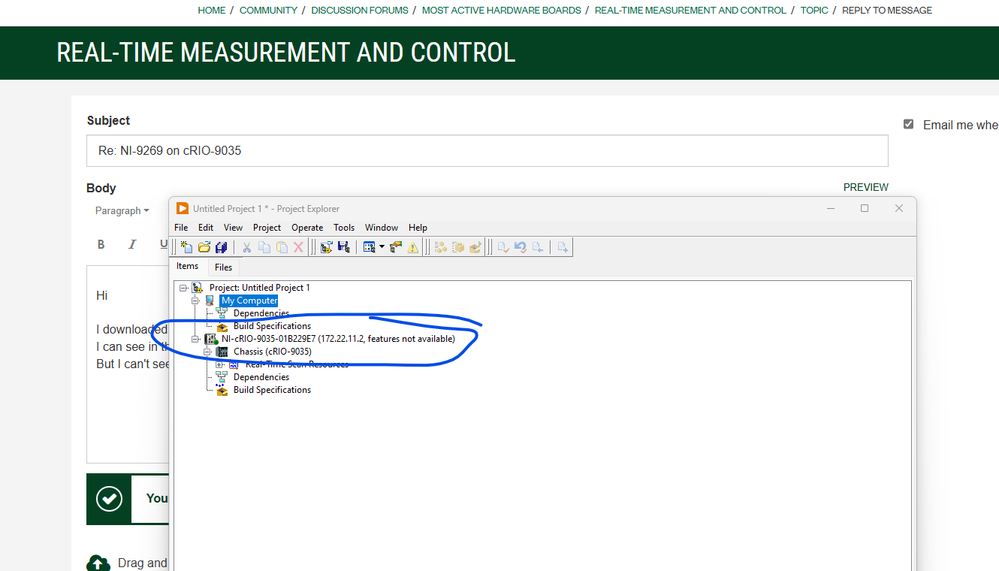Click the cRIO target device icon
The image size is (999, 571).
(x=211, y=339)
